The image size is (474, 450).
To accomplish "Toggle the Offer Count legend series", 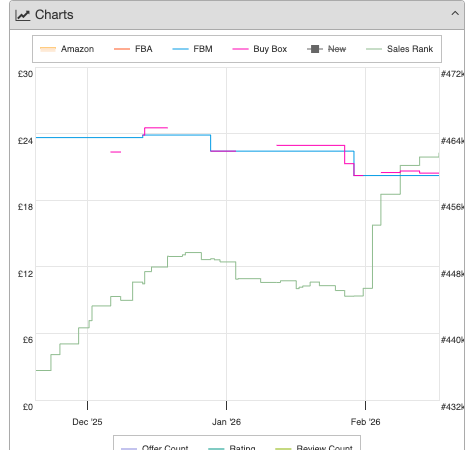I will pyautogui.click(x=155, y=447).
